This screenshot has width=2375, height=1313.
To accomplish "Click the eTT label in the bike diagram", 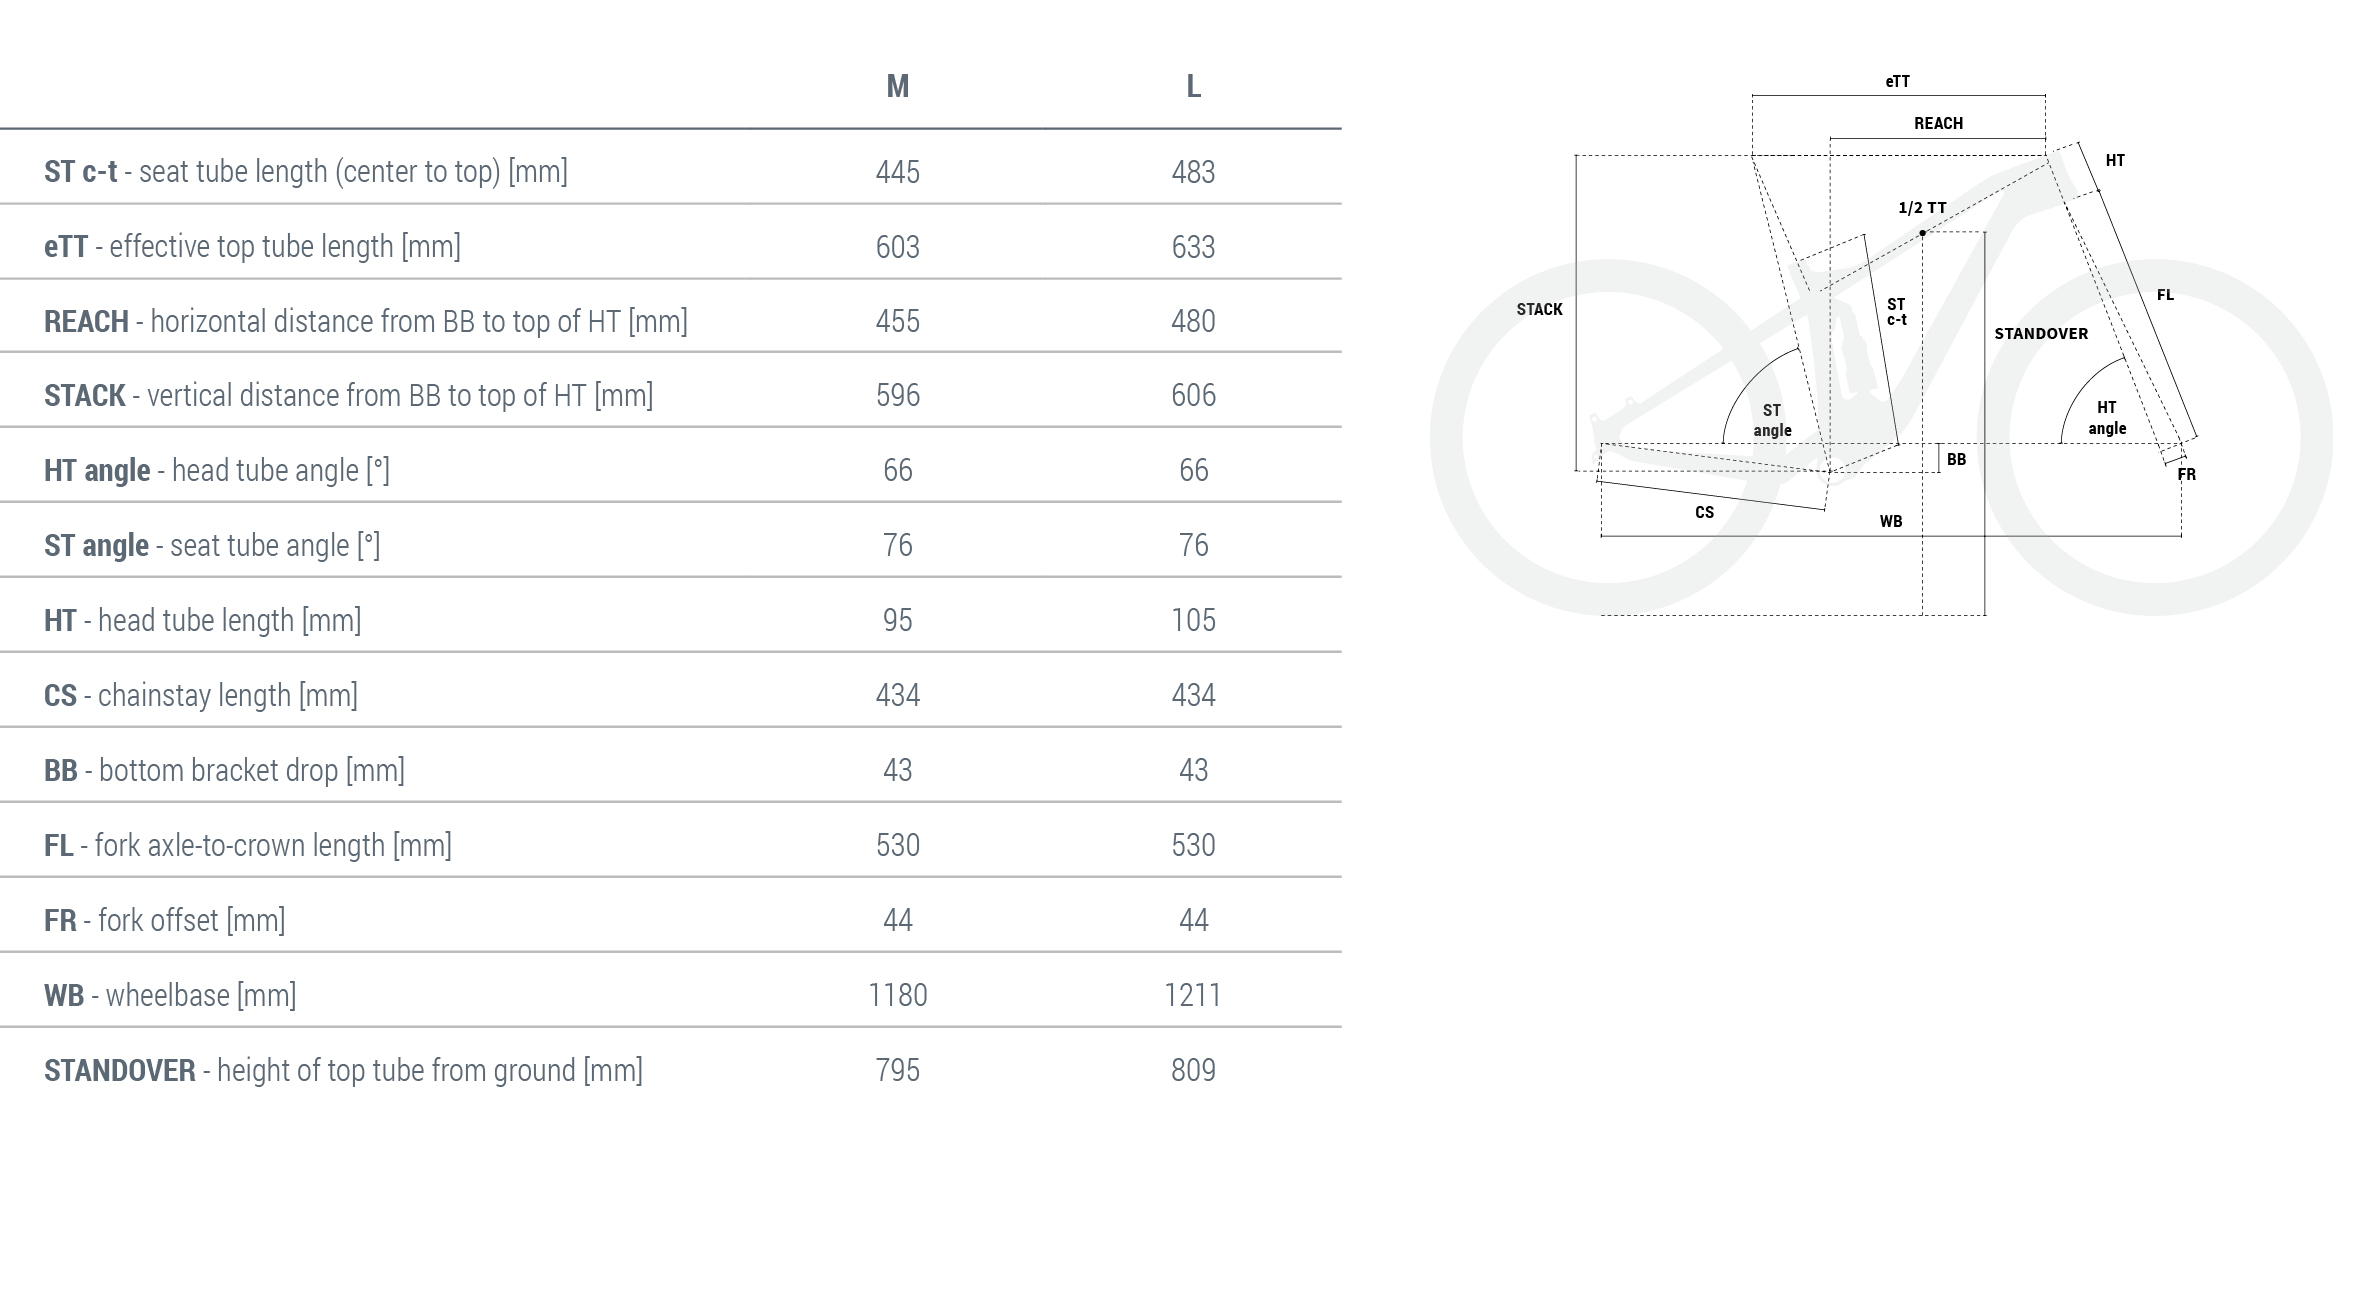I will [x=1897, y=82].
